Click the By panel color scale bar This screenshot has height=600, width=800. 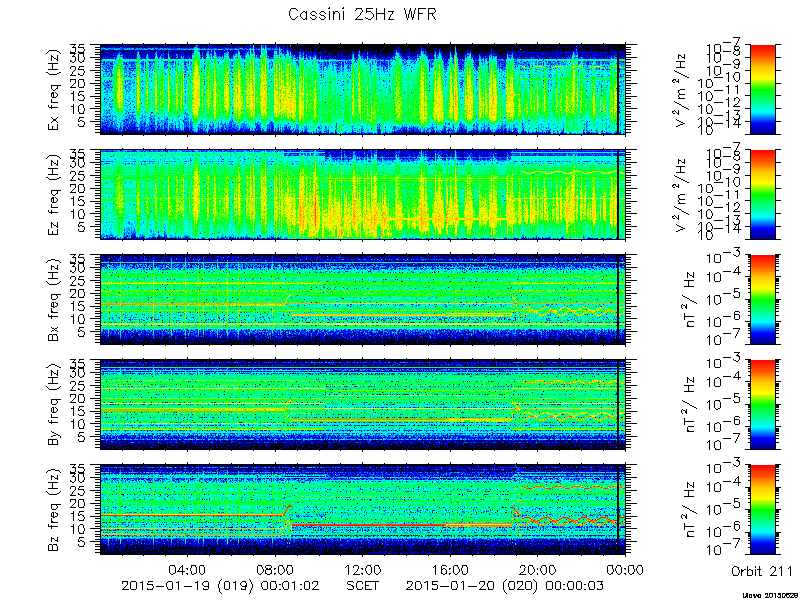tap(762, 405)
